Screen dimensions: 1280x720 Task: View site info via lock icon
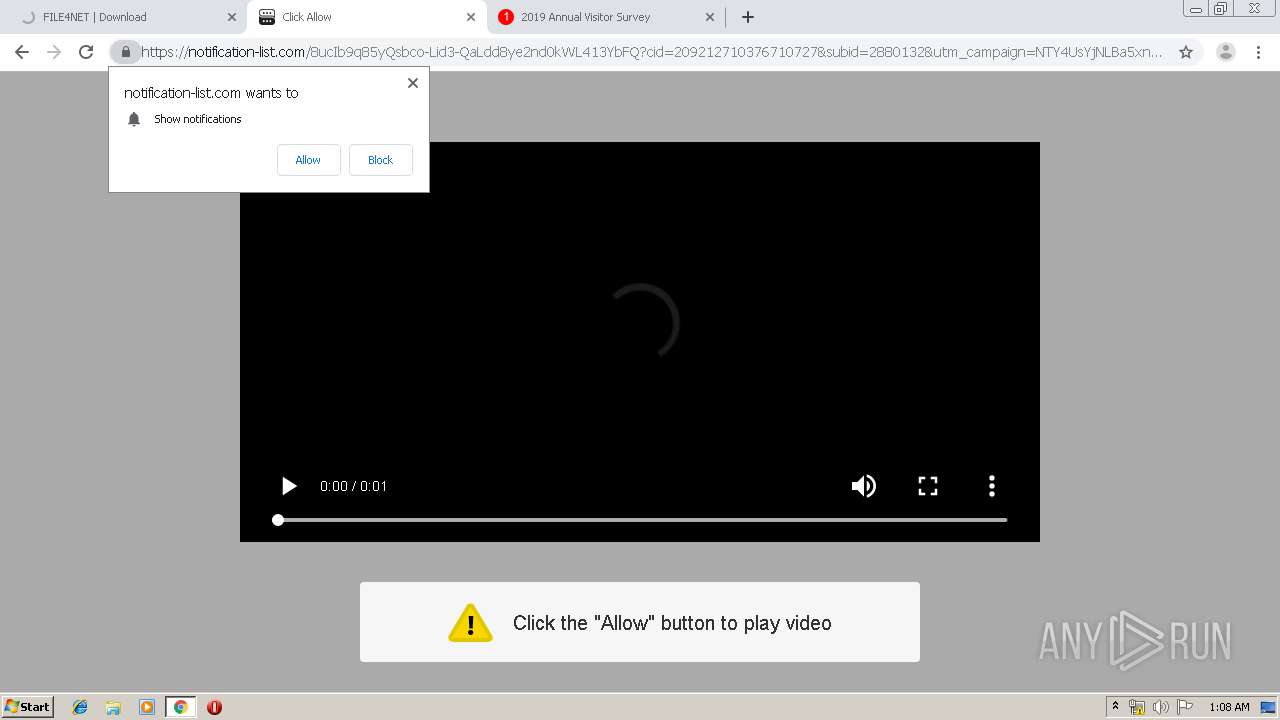click(x=125, y=52)
